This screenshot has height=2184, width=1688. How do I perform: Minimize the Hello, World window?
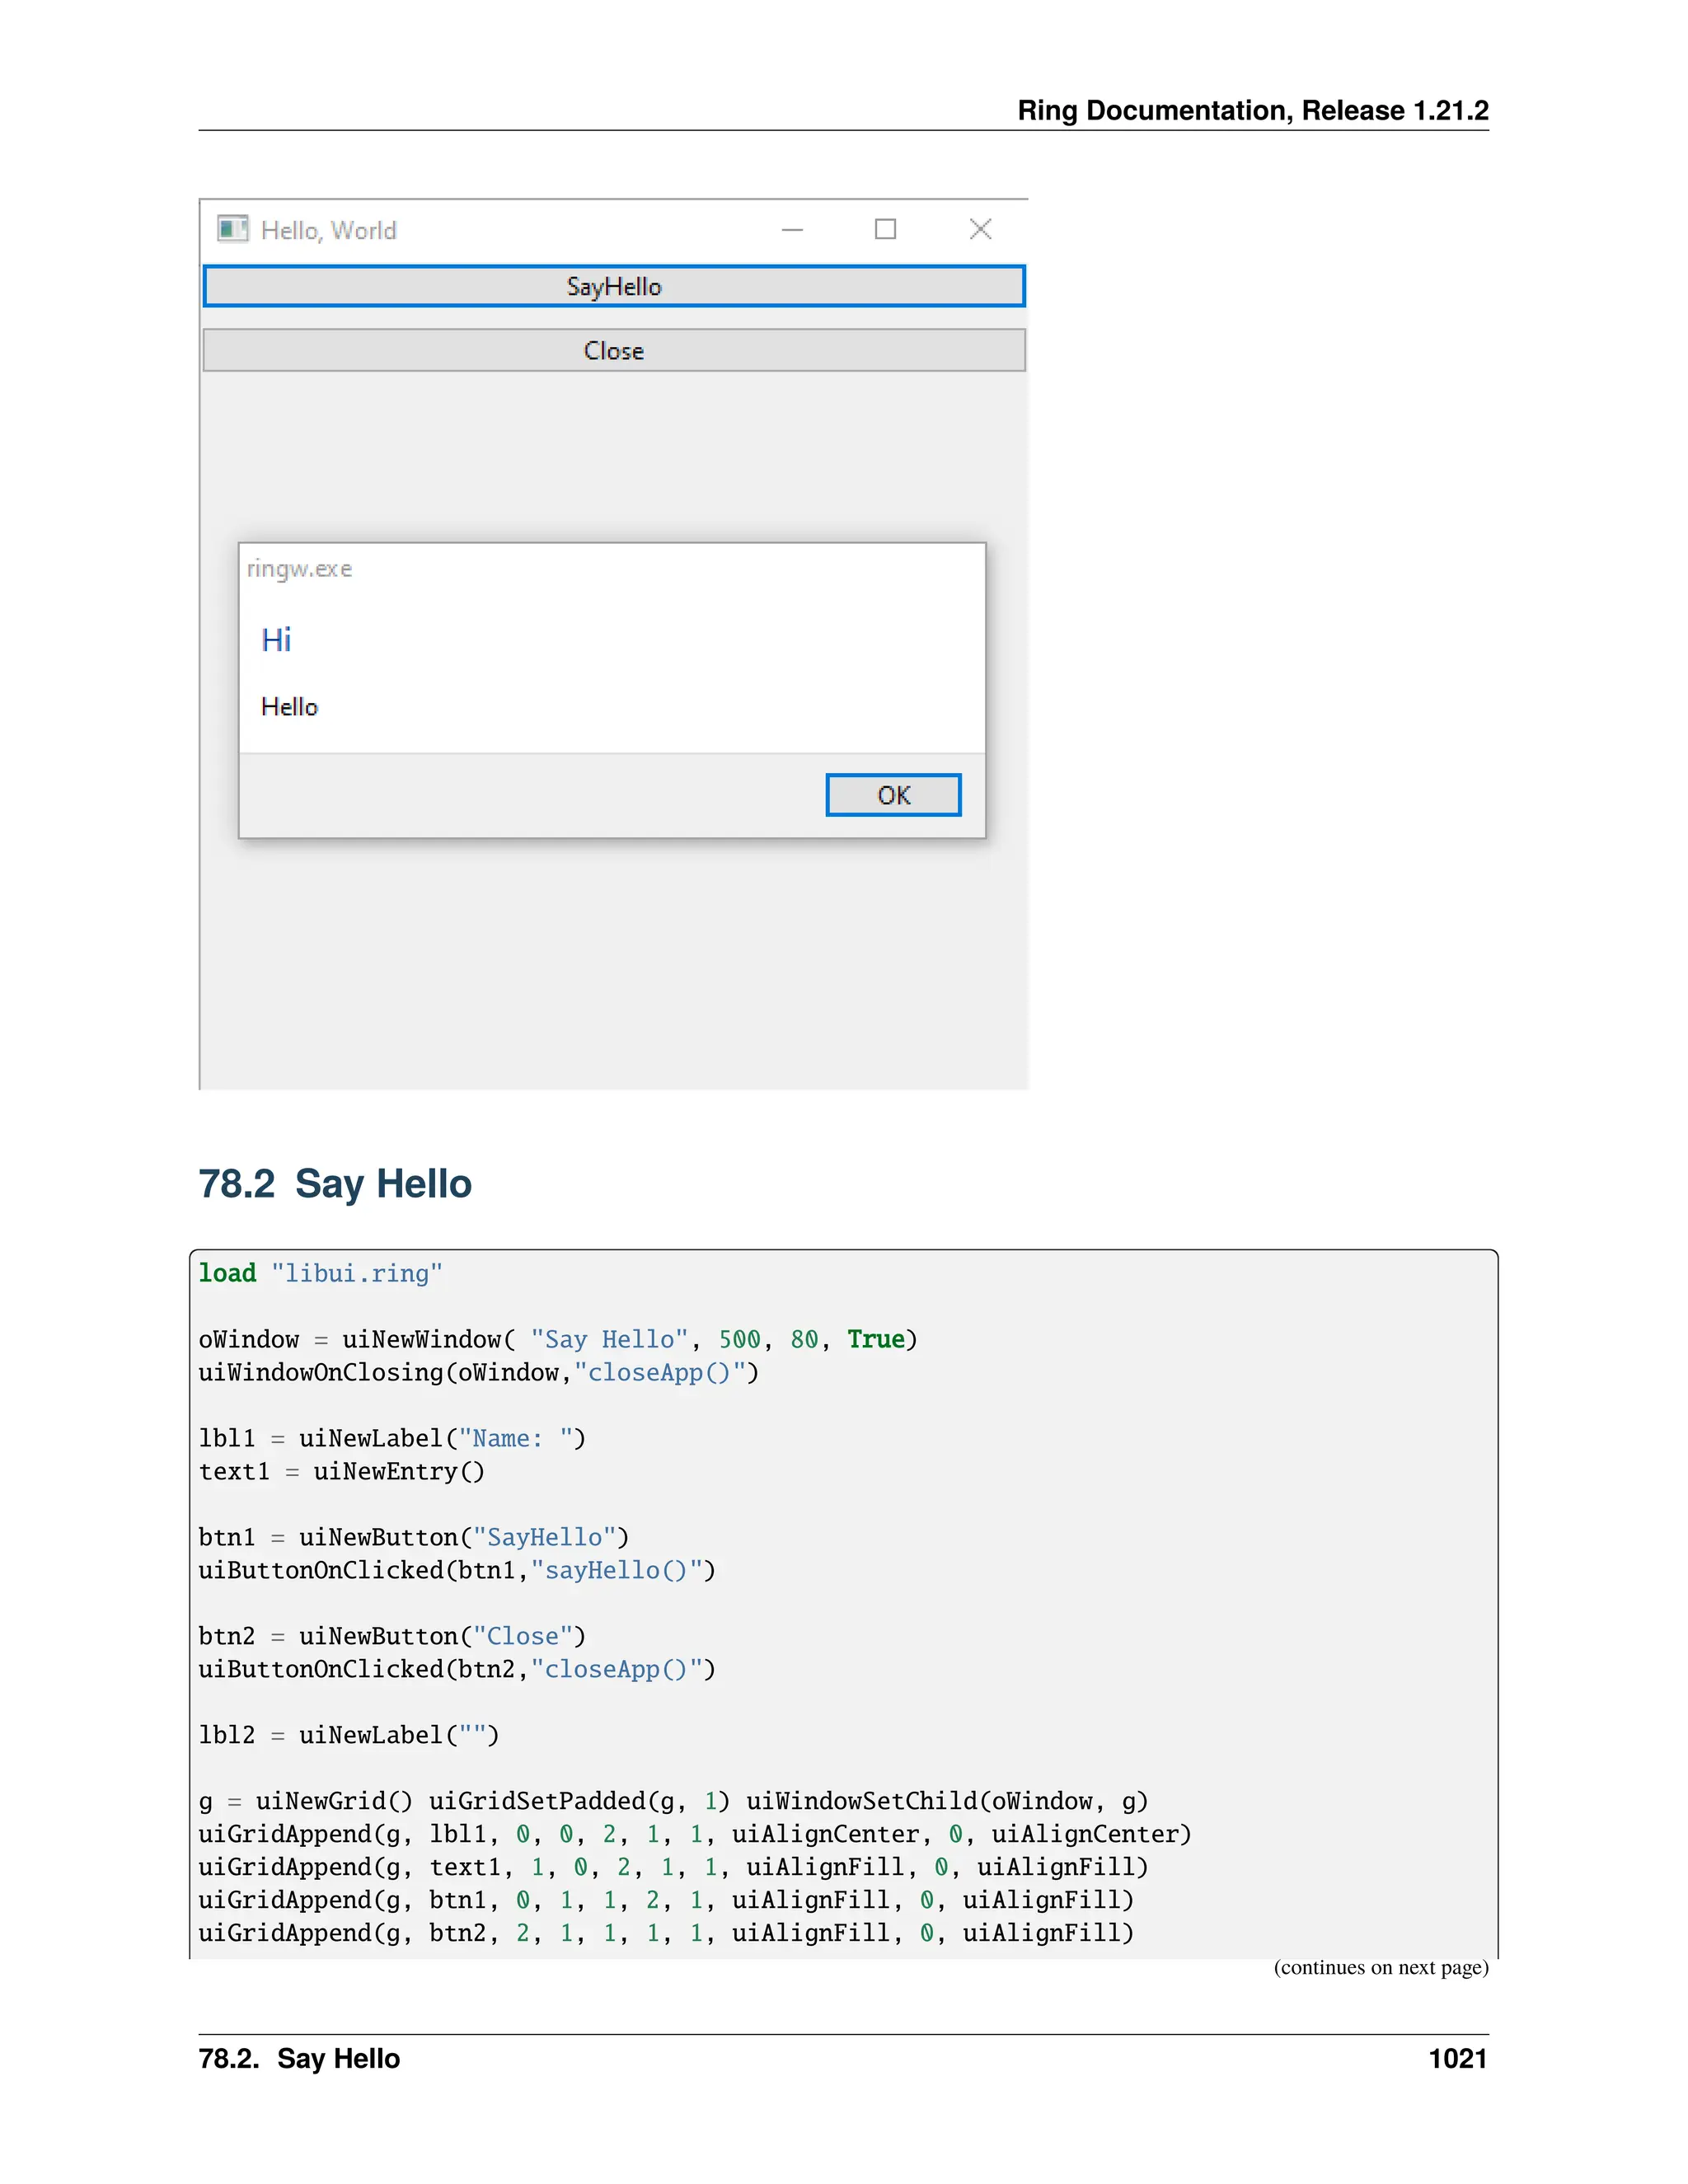(x=792, y=229)
